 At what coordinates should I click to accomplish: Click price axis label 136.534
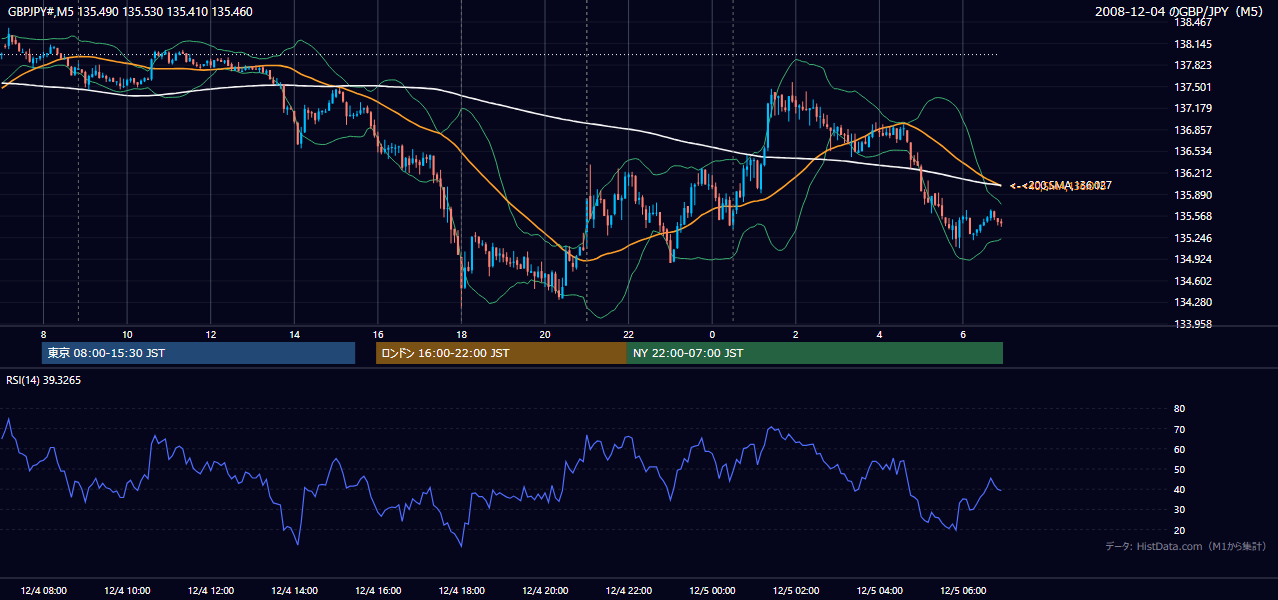[1192, 152]
